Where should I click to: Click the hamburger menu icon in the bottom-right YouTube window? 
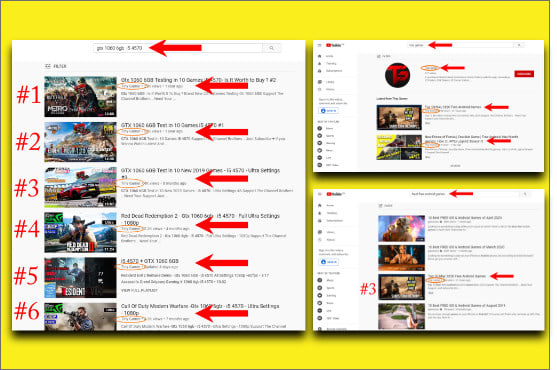point(320,194)
